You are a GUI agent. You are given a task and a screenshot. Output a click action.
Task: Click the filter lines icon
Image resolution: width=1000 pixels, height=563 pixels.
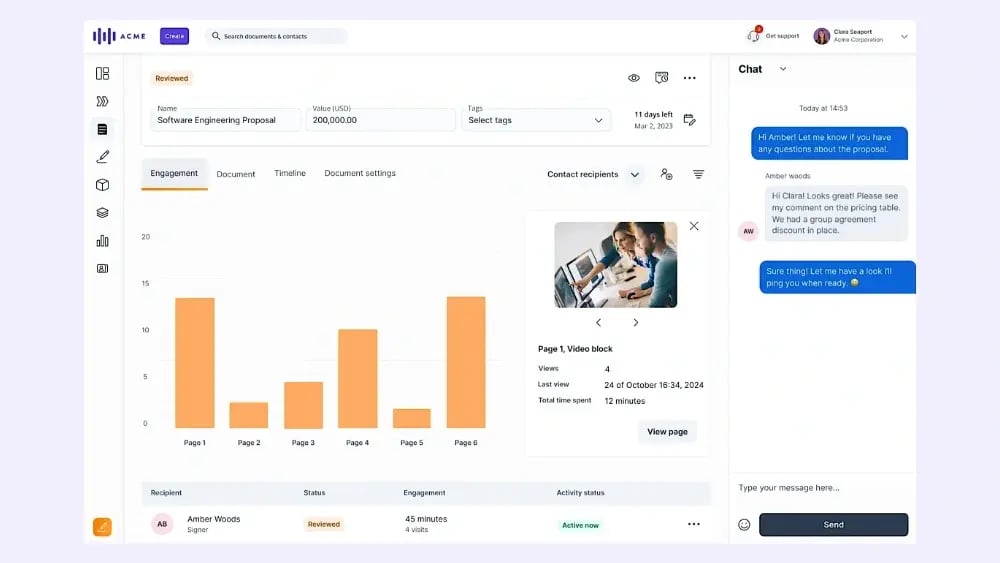point(698,174)
